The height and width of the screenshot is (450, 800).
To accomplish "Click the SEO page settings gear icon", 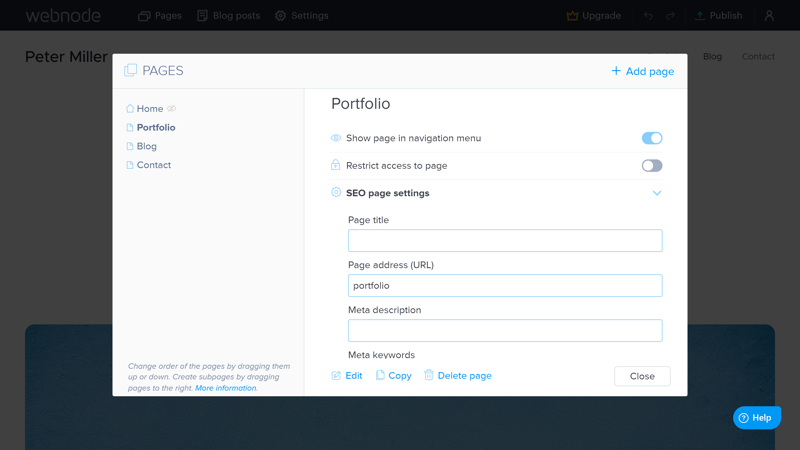I will (x=336, y=192).
